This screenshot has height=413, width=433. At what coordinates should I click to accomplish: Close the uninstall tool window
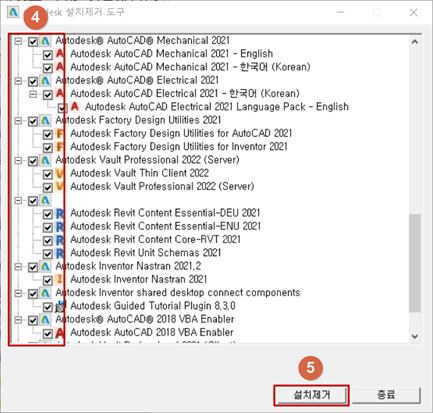click(x=414, y=13)
